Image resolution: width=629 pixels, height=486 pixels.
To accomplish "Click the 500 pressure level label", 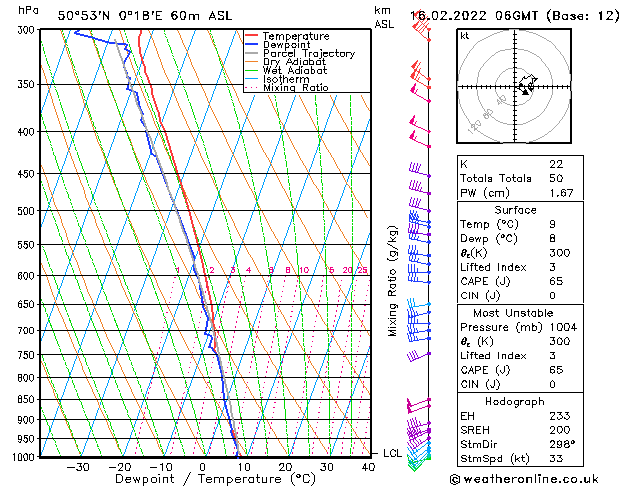I will click(28, 211).
